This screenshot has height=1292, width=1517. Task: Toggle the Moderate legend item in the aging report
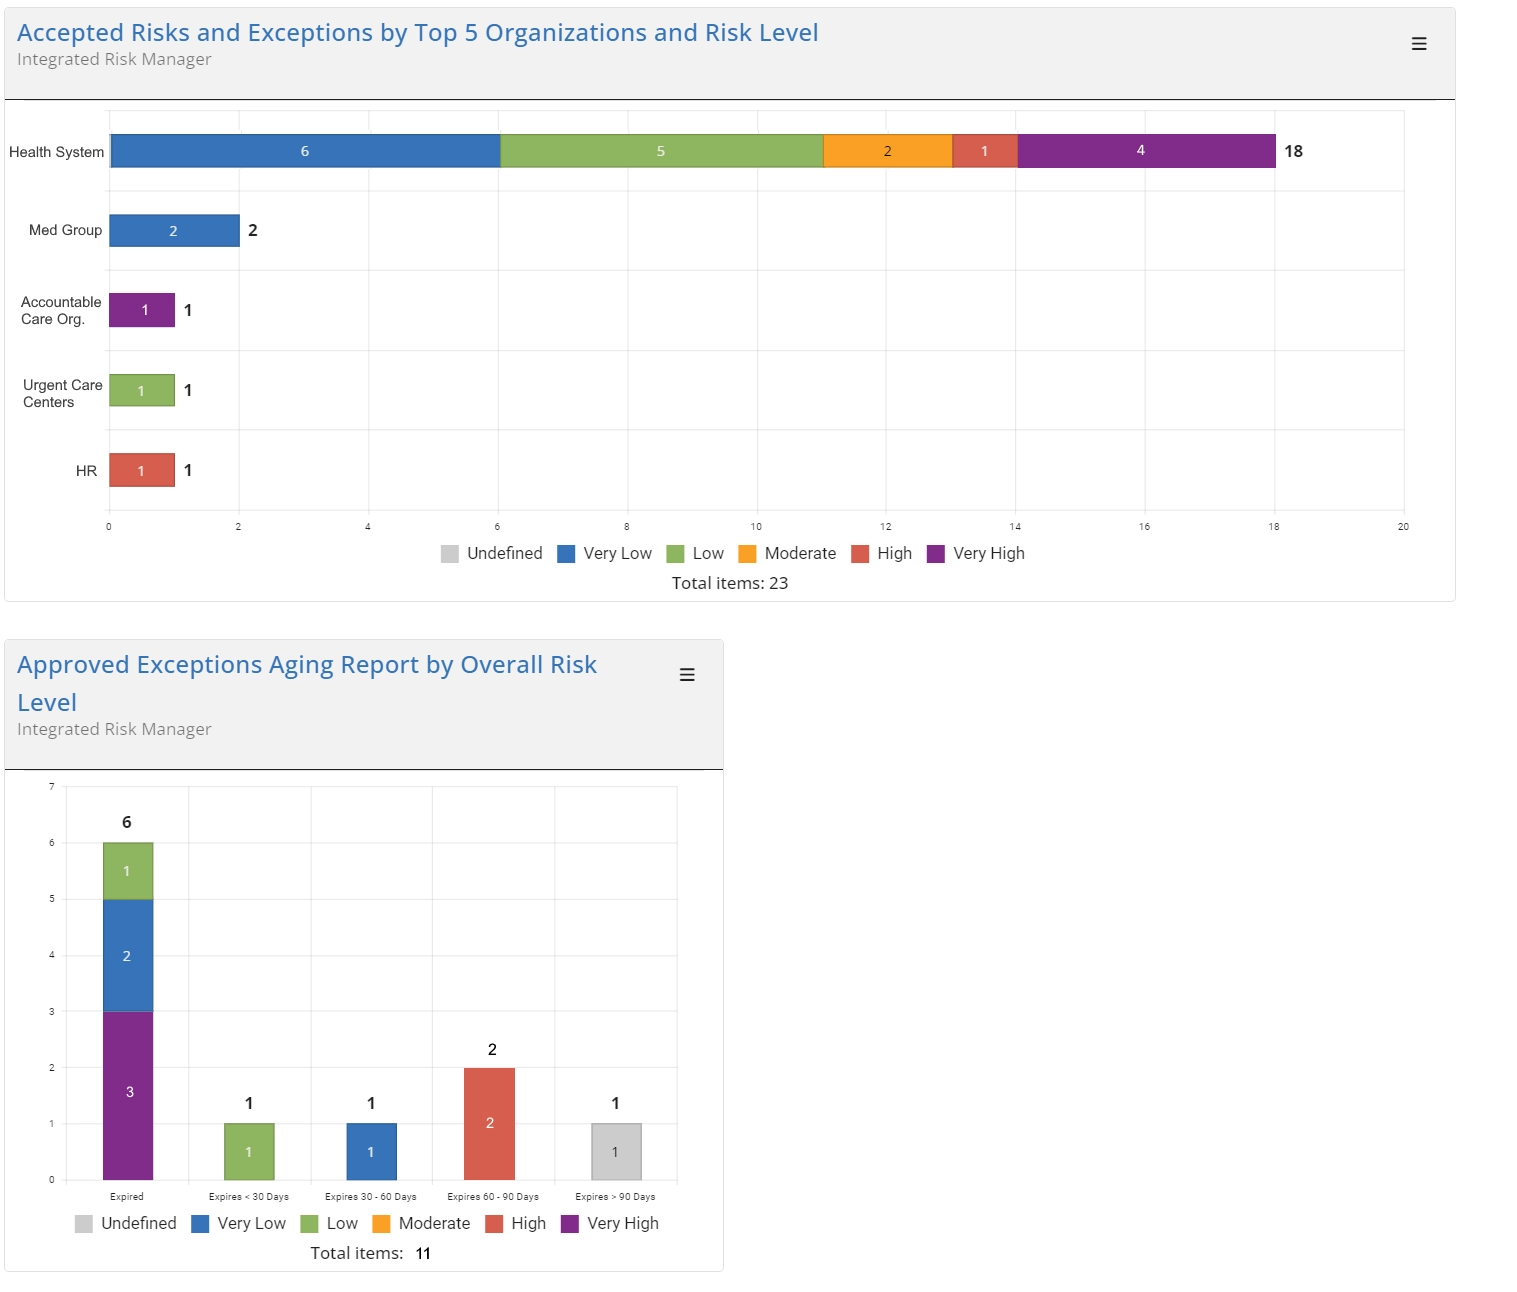421,1224
